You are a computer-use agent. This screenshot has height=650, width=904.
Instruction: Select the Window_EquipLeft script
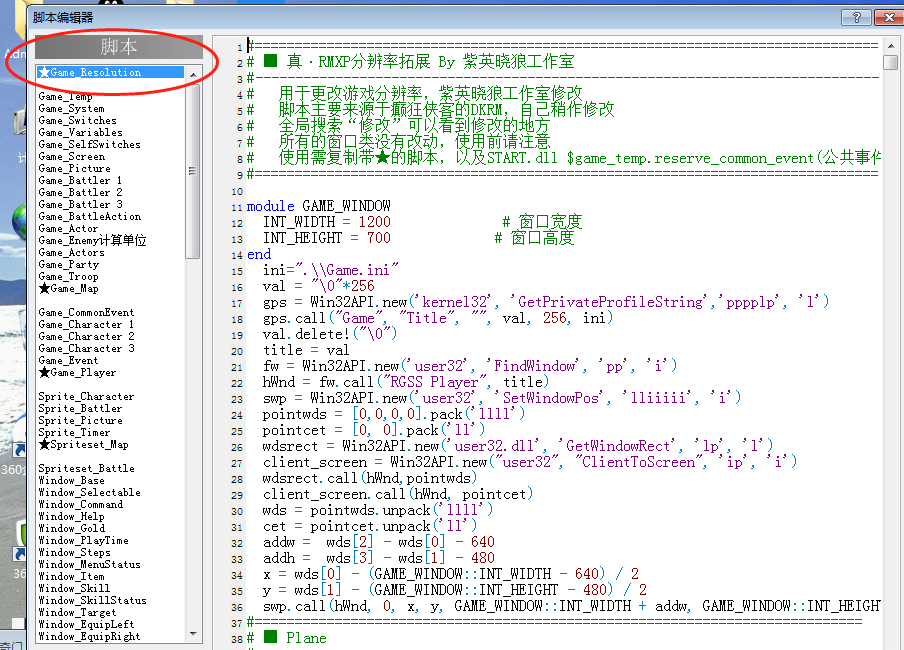point(86,625)
